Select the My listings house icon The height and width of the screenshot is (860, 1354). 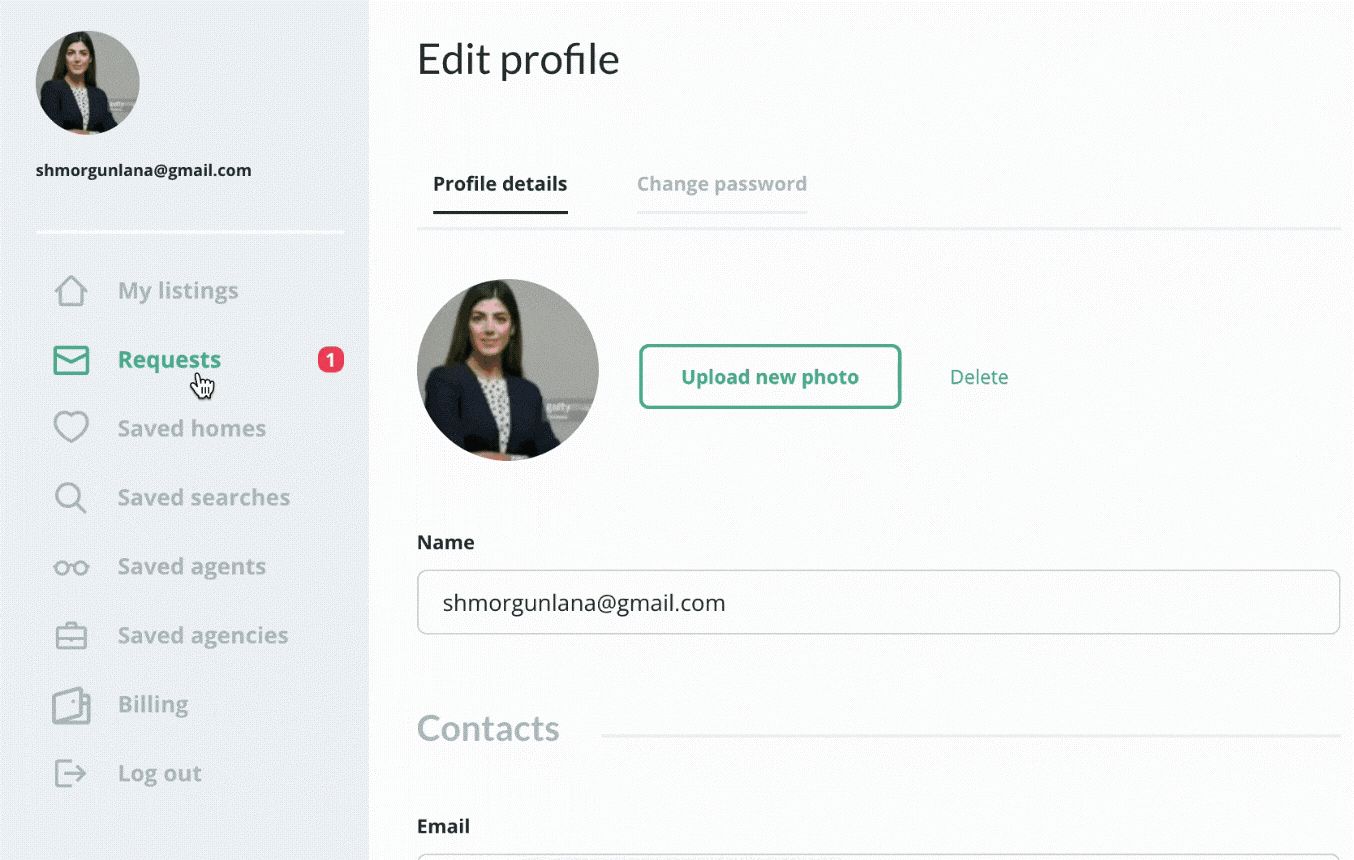click(70, 290)
